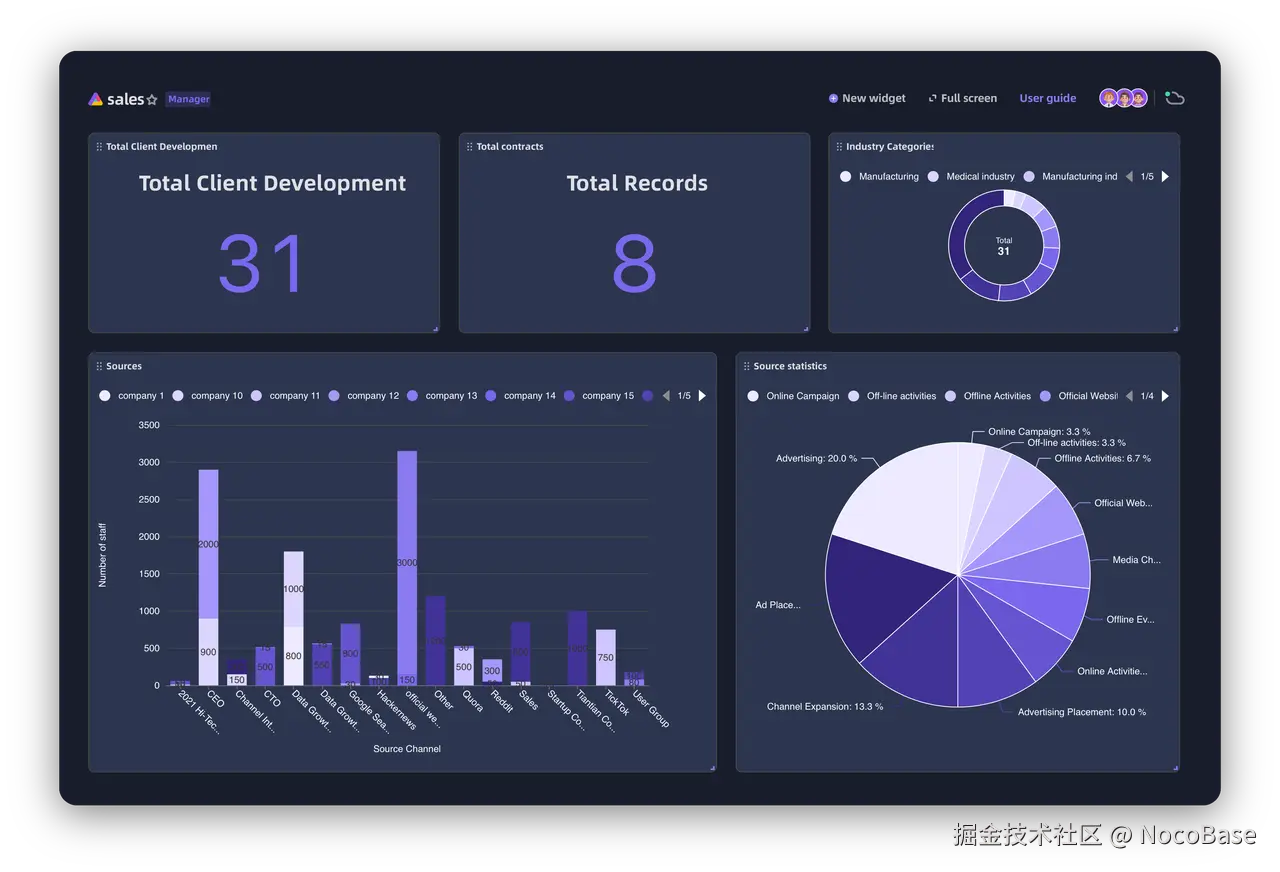Star the sales dashboard as favorite
1280x872 pixels.
(152, 100)
